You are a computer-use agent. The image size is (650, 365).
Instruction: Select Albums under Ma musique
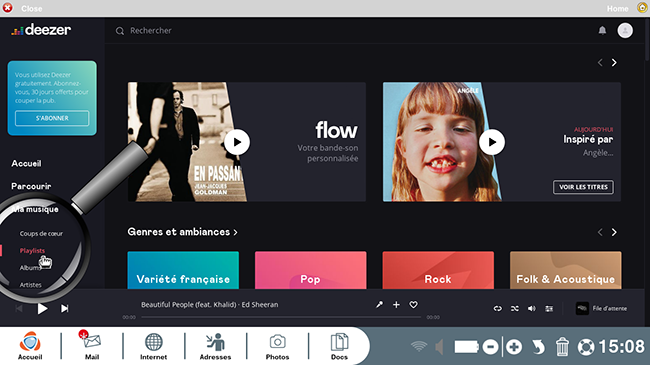(x=30, y=268)
